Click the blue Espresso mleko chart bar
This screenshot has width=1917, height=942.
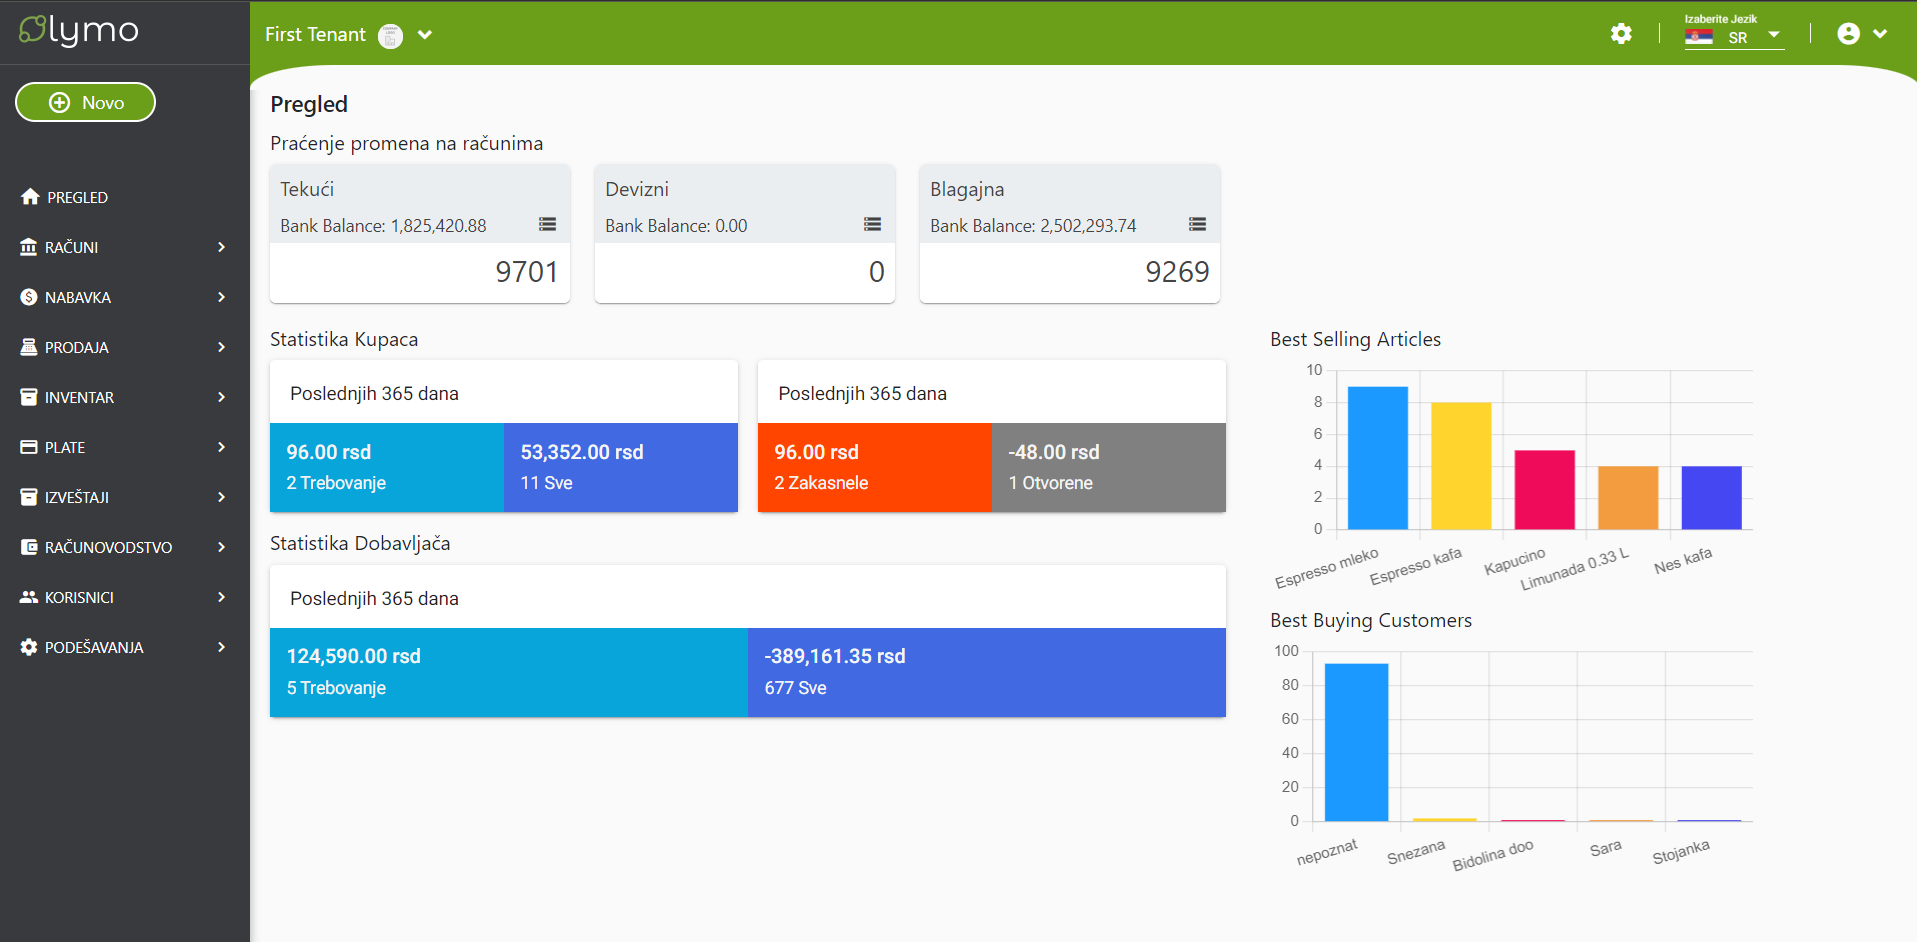[x=1377, y=458]
